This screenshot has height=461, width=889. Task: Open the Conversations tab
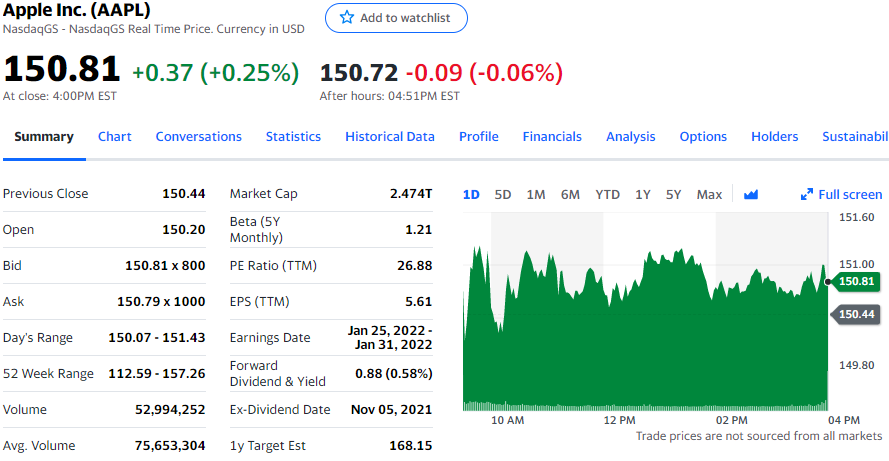pos(198,137)
